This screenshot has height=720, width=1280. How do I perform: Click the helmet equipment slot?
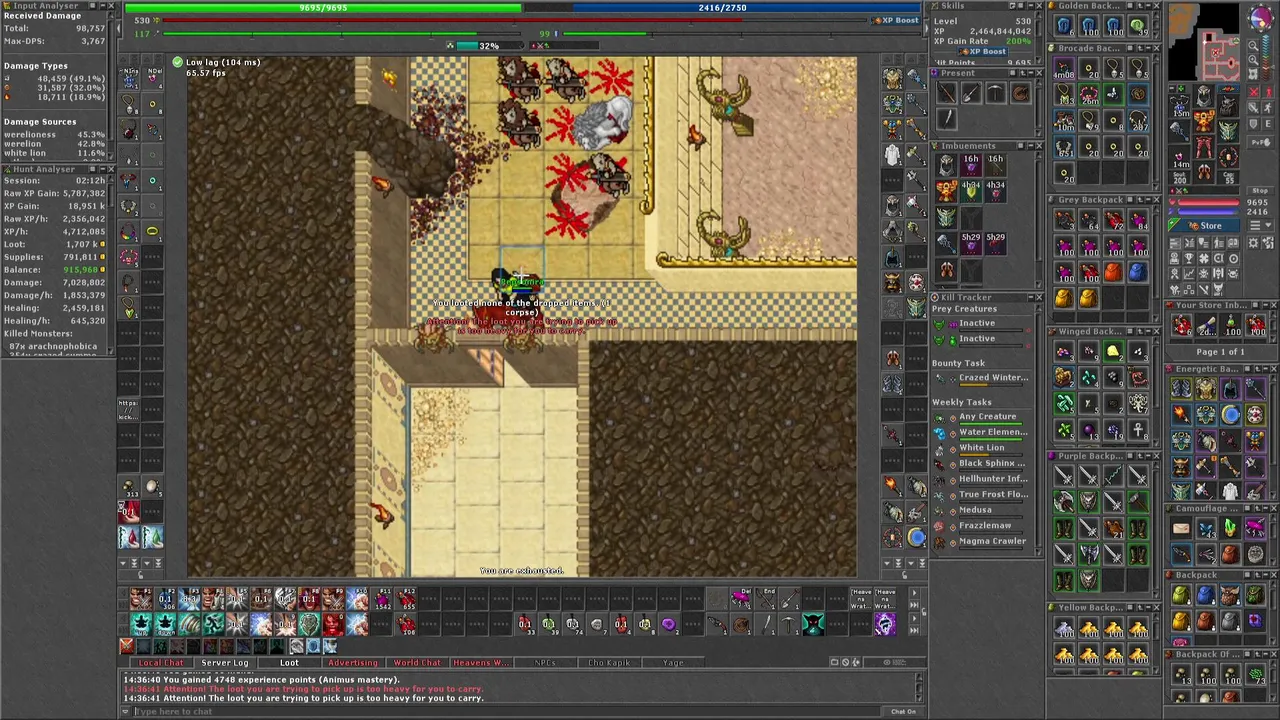tap(1204, 96)
